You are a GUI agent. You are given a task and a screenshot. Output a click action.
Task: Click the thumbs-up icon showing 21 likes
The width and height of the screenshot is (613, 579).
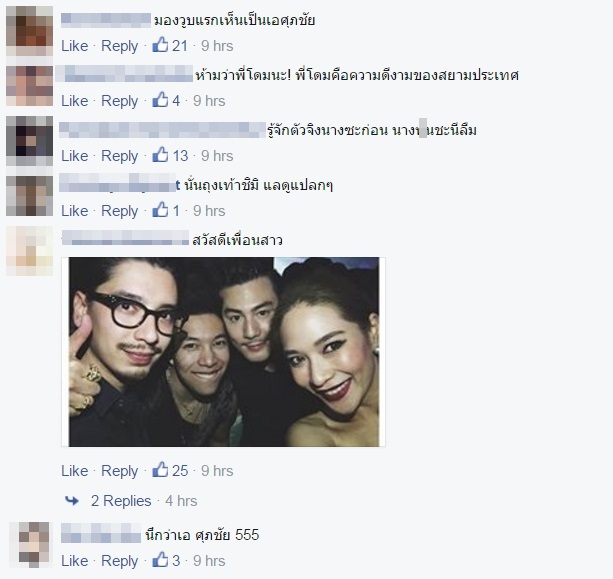pyautogui.click(x=160, y=45)
